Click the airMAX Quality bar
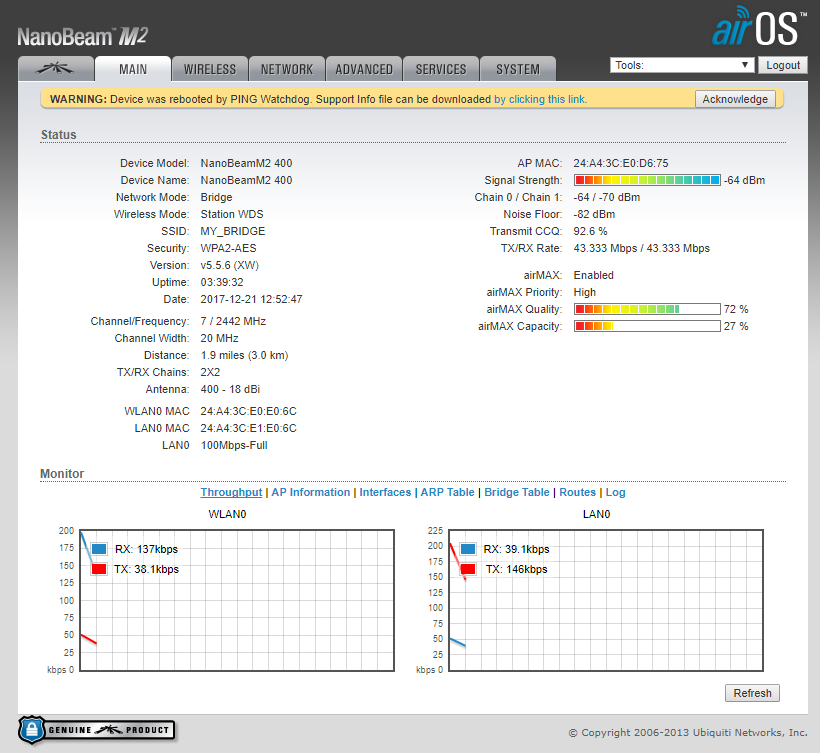 coord(647,309)
